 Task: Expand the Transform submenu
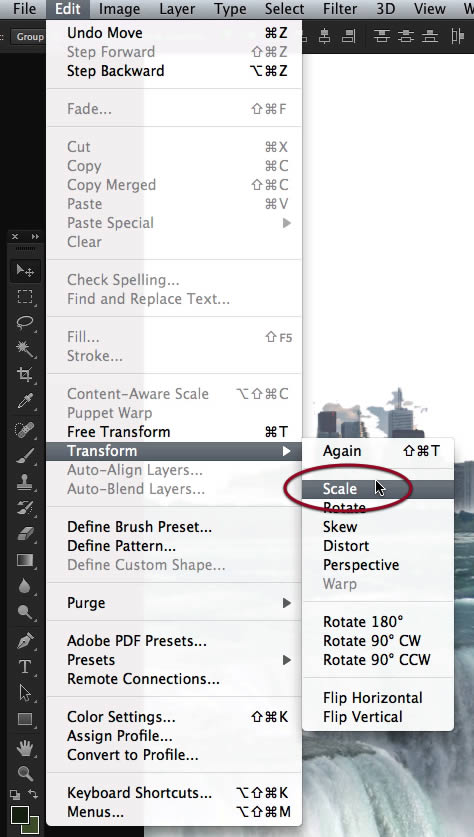click(174, 451)
